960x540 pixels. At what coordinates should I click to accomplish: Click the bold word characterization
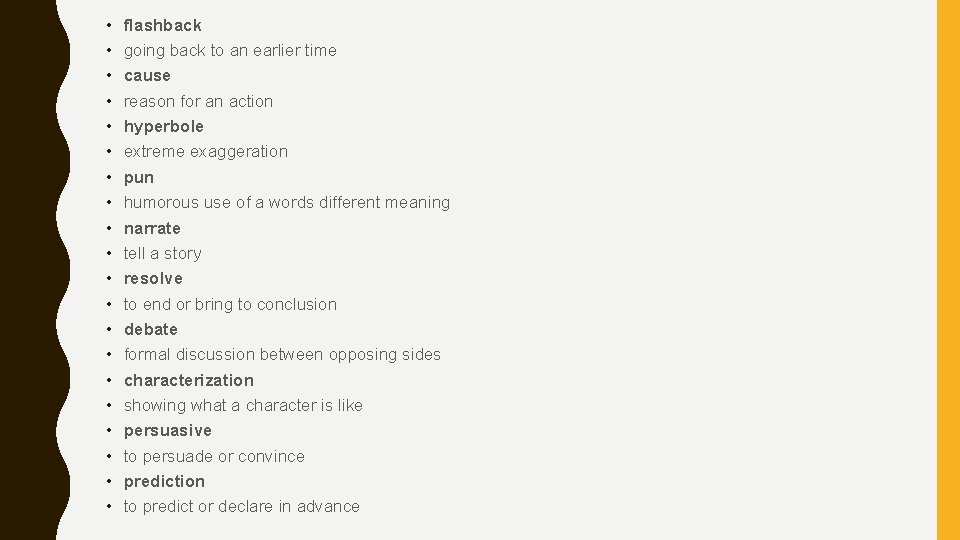[x=189, y=380]
